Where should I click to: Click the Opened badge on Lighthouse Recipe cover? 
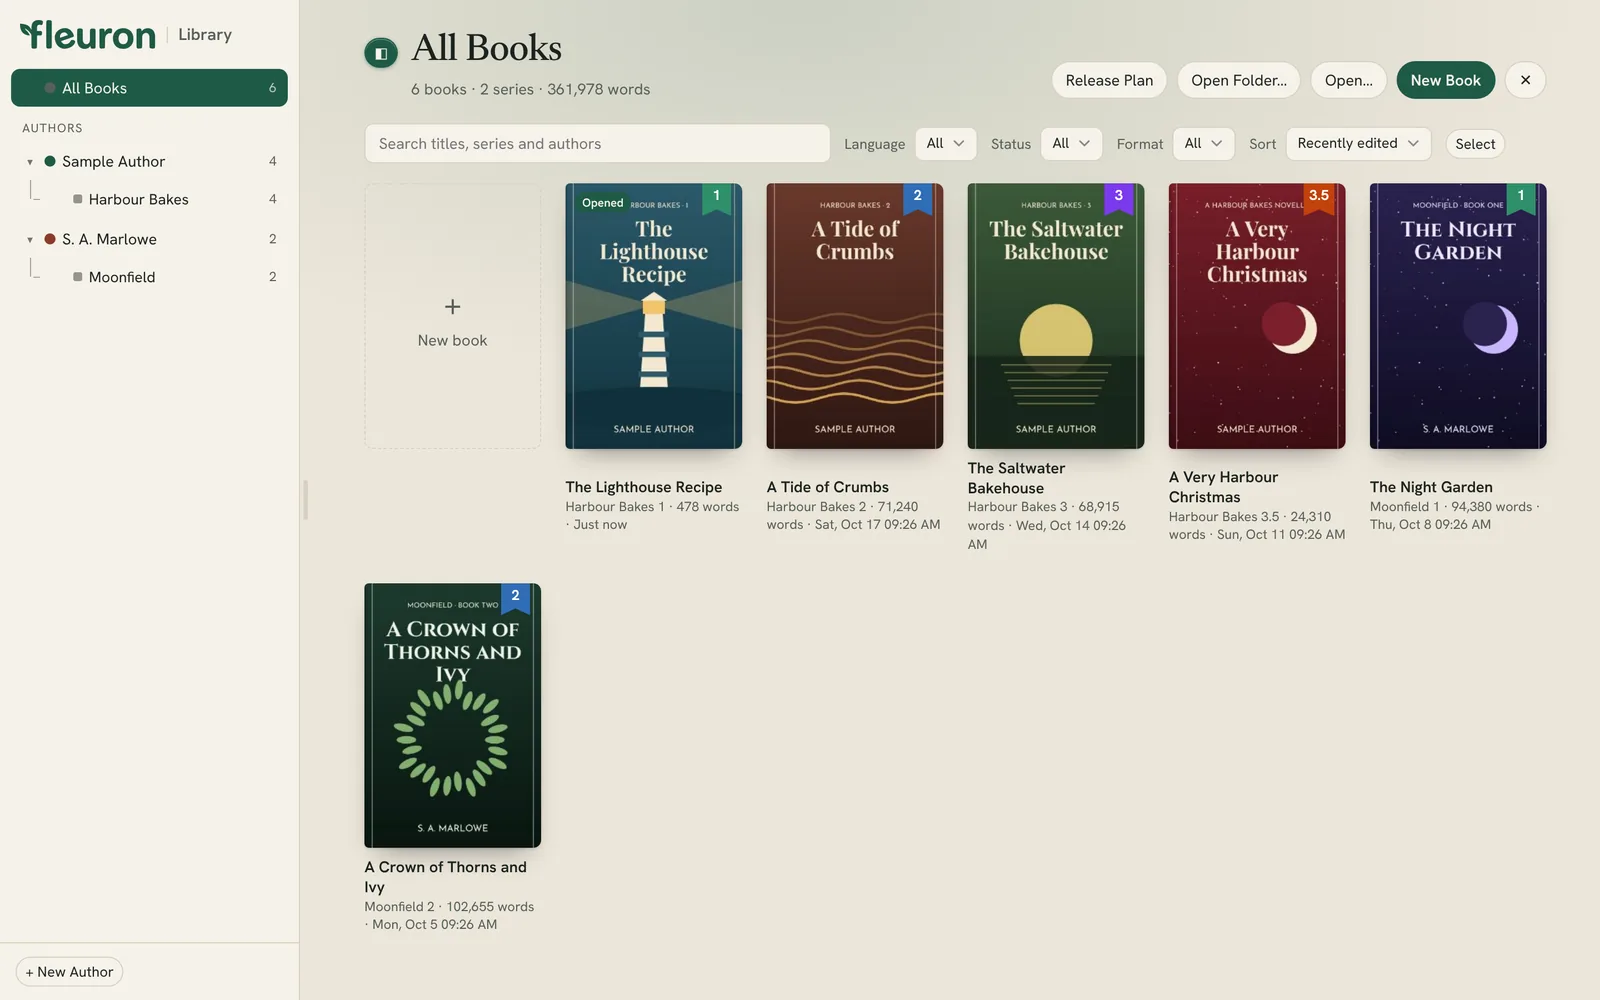pos(603,203)
